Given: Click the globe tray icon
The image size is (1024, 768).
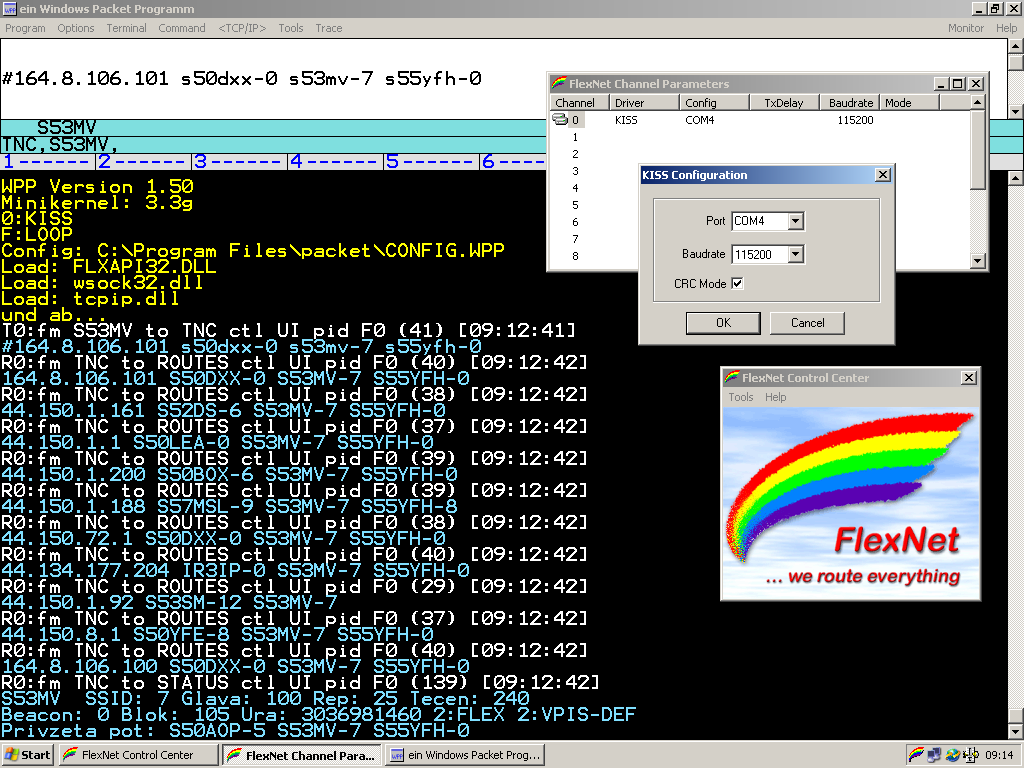Looking at the screenshot, I should point(953,755).
